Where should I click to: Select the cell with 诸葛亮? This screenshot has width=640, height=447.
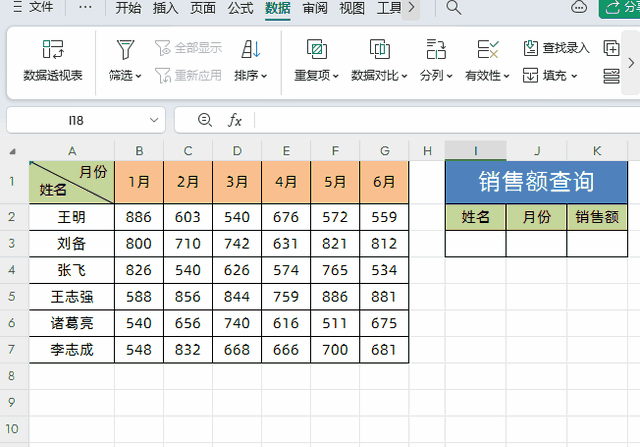pos(72,323)
